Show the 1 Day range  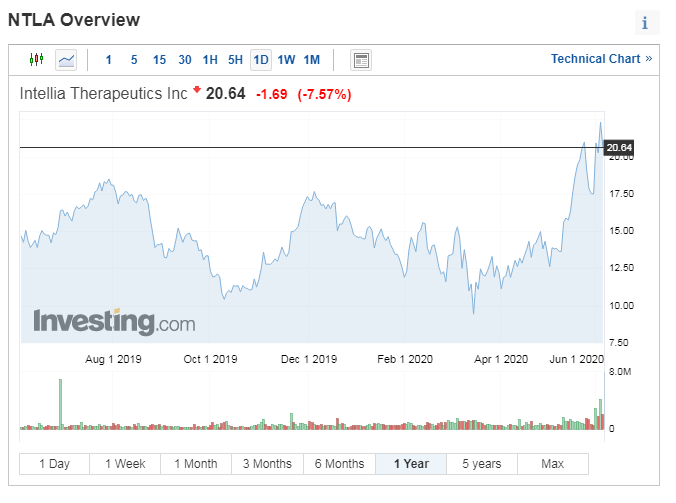click(54, 464)
